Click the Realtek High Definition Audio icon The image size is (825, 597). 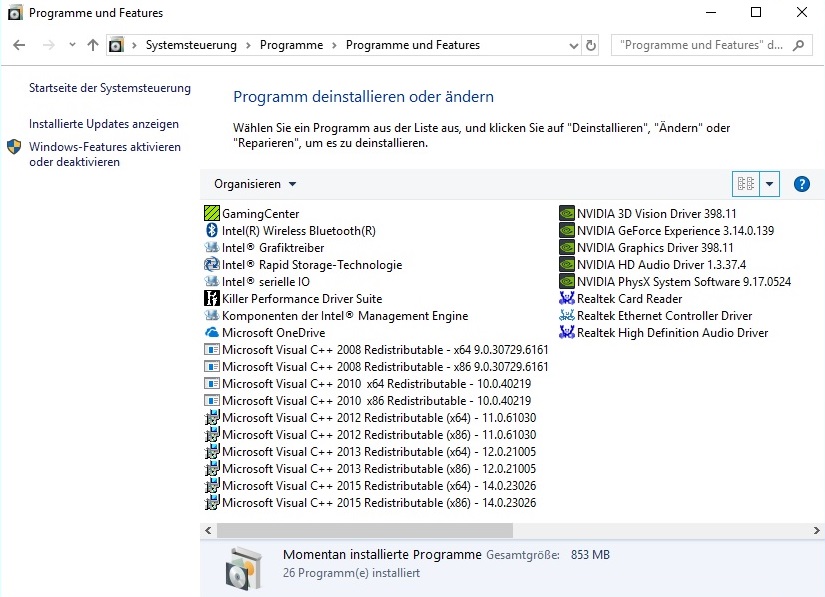pos(567,332)
